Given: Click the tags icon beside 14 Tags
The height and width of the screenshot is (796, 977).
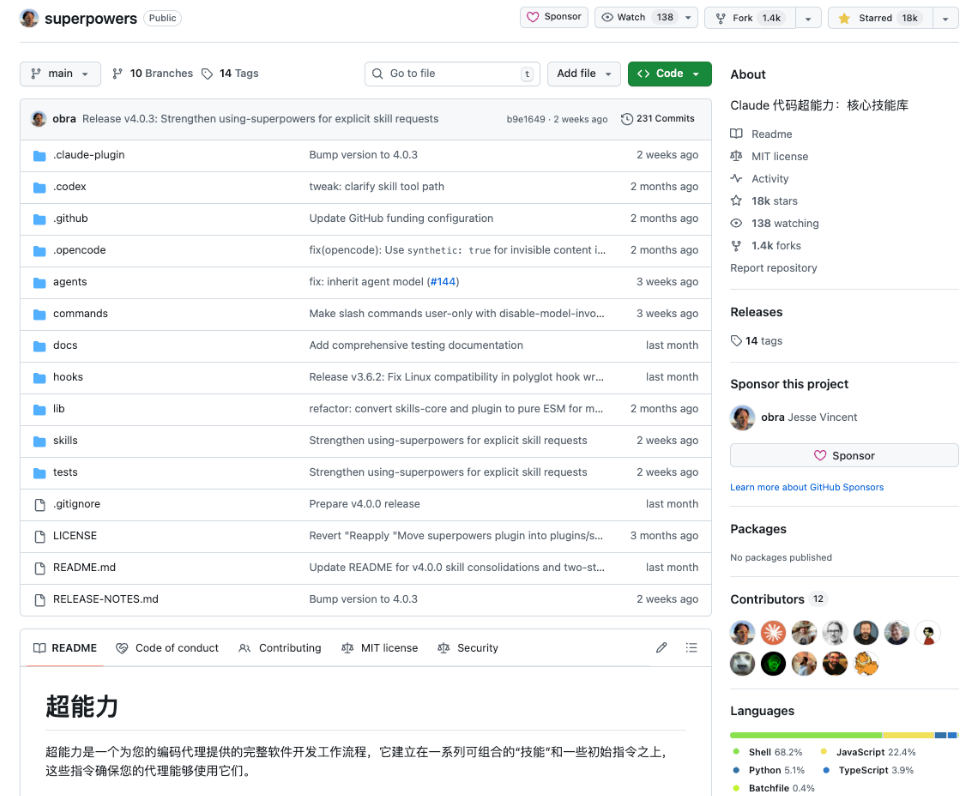Looking at the screenshot, I should point(207,73).
